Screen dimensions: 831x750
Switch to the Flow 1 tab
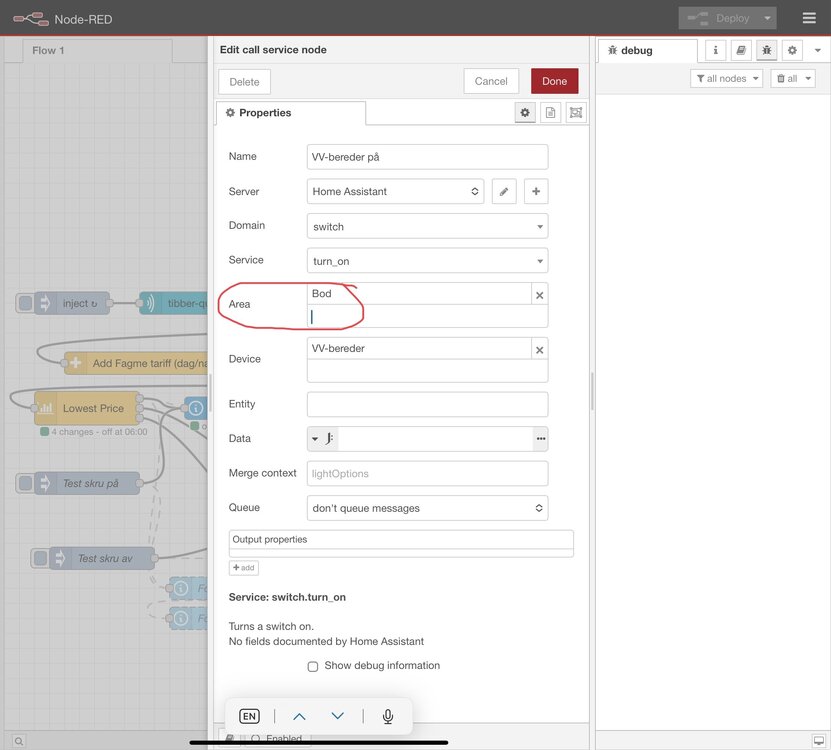click(48, 50)
